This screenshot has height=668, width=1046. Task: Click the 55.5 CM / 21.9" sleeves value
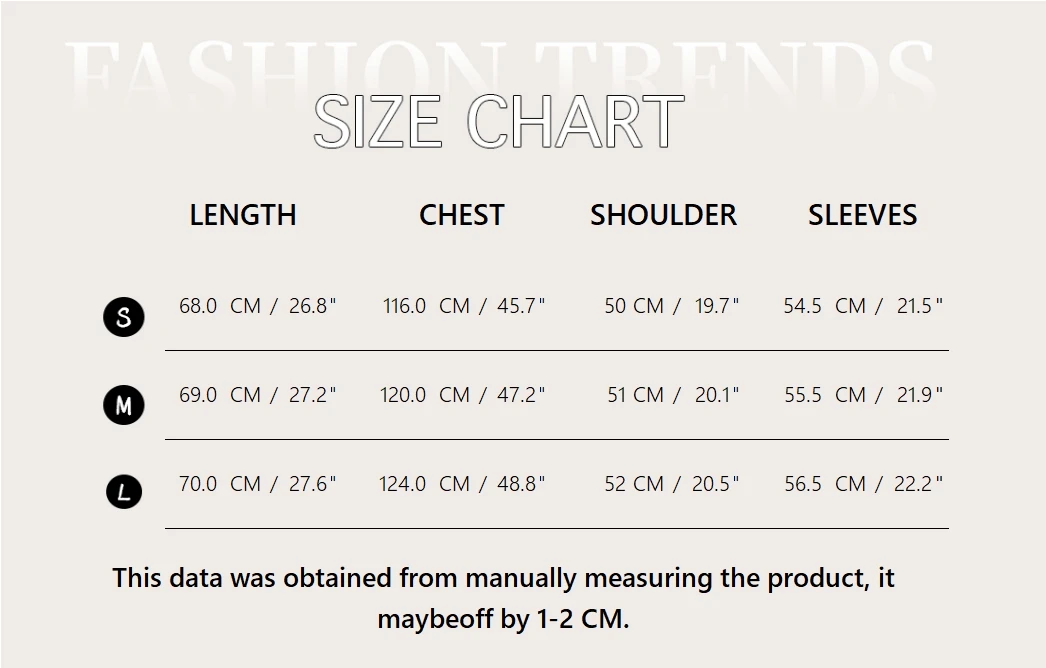(864, 395)
